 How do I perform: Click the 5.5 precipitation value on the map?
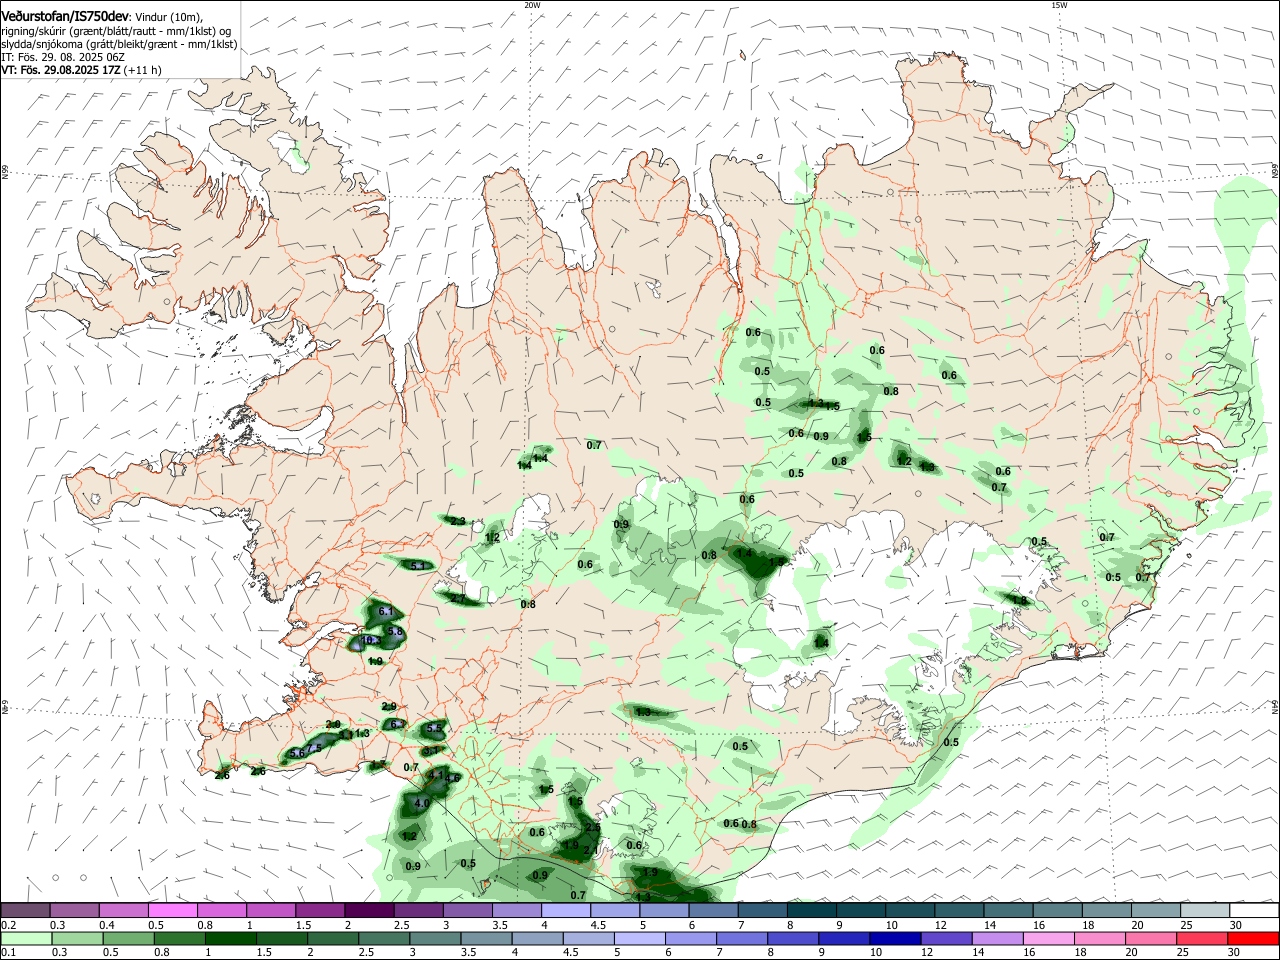[x=433, y=729]
